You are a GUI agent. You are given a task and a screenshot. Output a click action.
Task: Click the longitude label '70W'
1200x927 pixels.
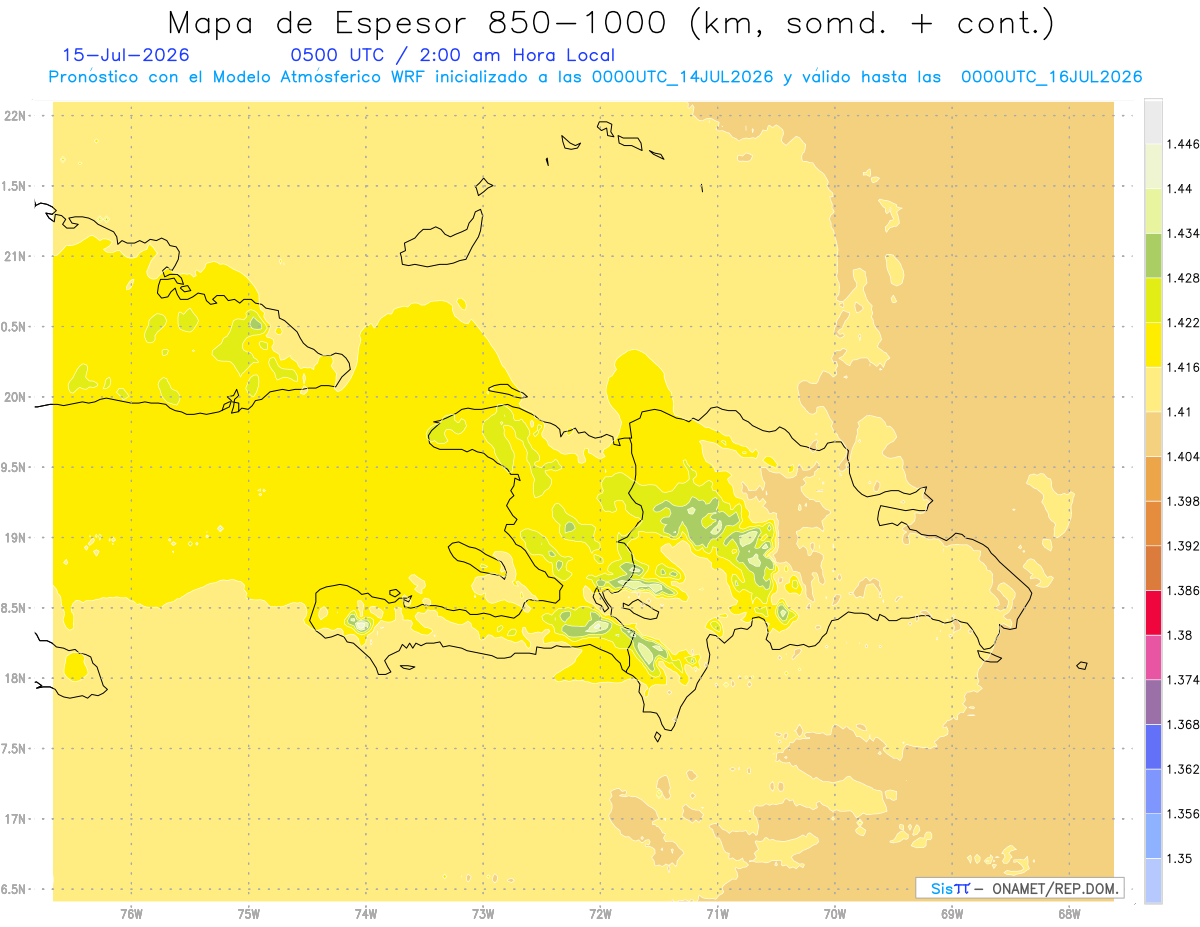[x=835, y=914]
